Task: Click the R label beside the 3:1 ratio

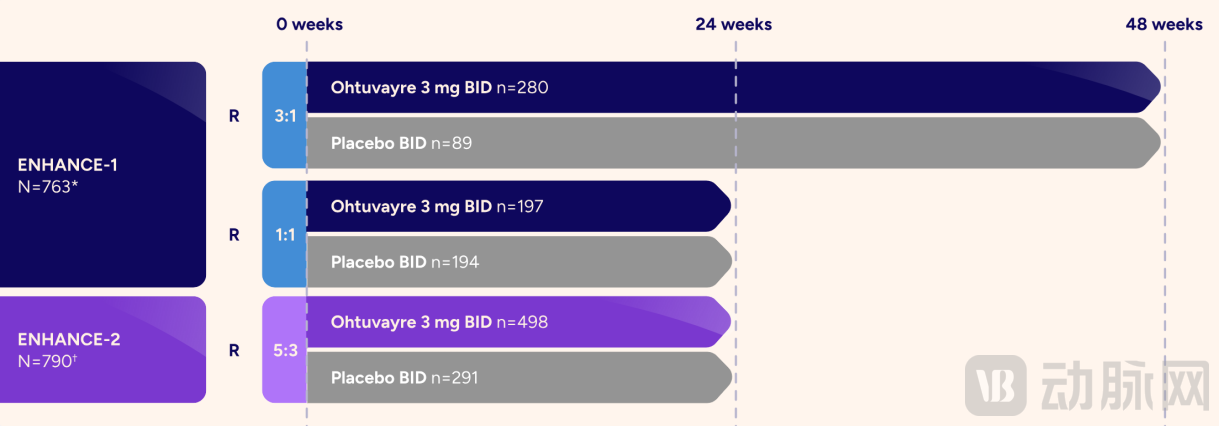Action: [234, 116]
